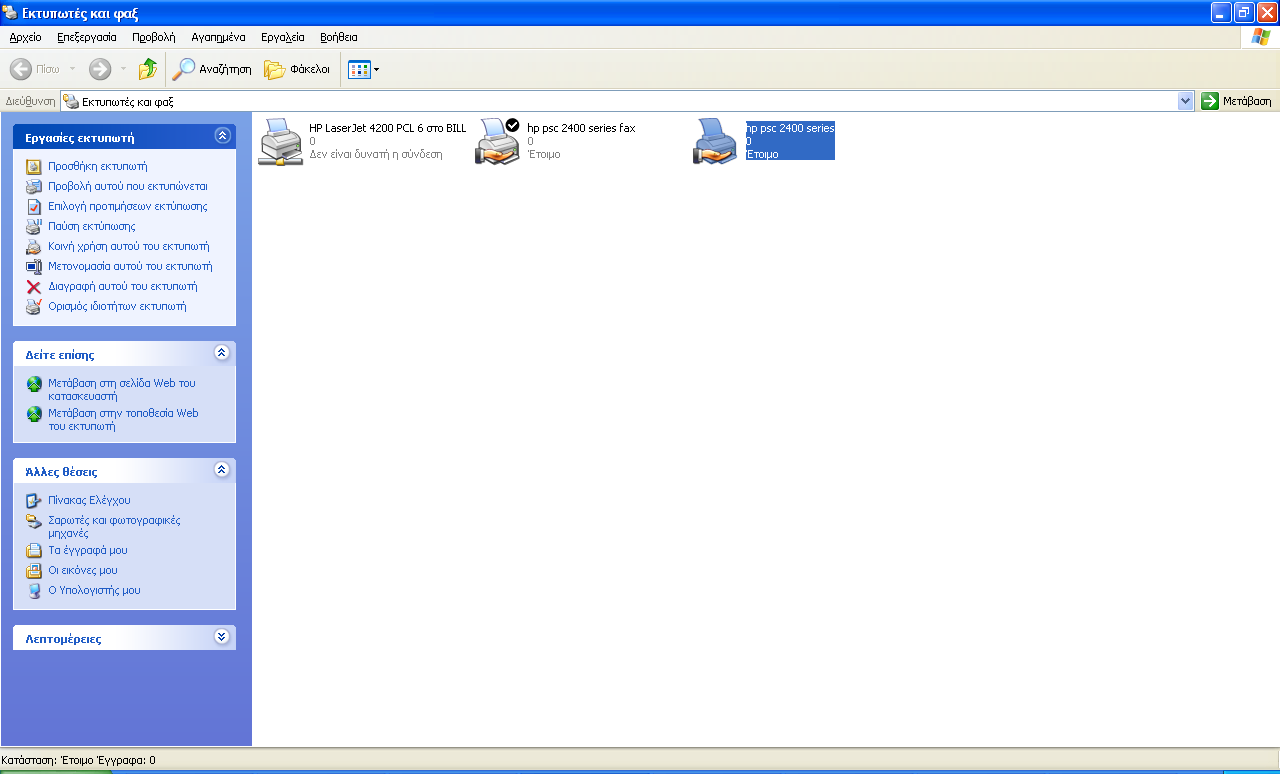Select the hp psc 2400 series printer icon
This screenshot has height=774, width=1280.
click(716, 141)
